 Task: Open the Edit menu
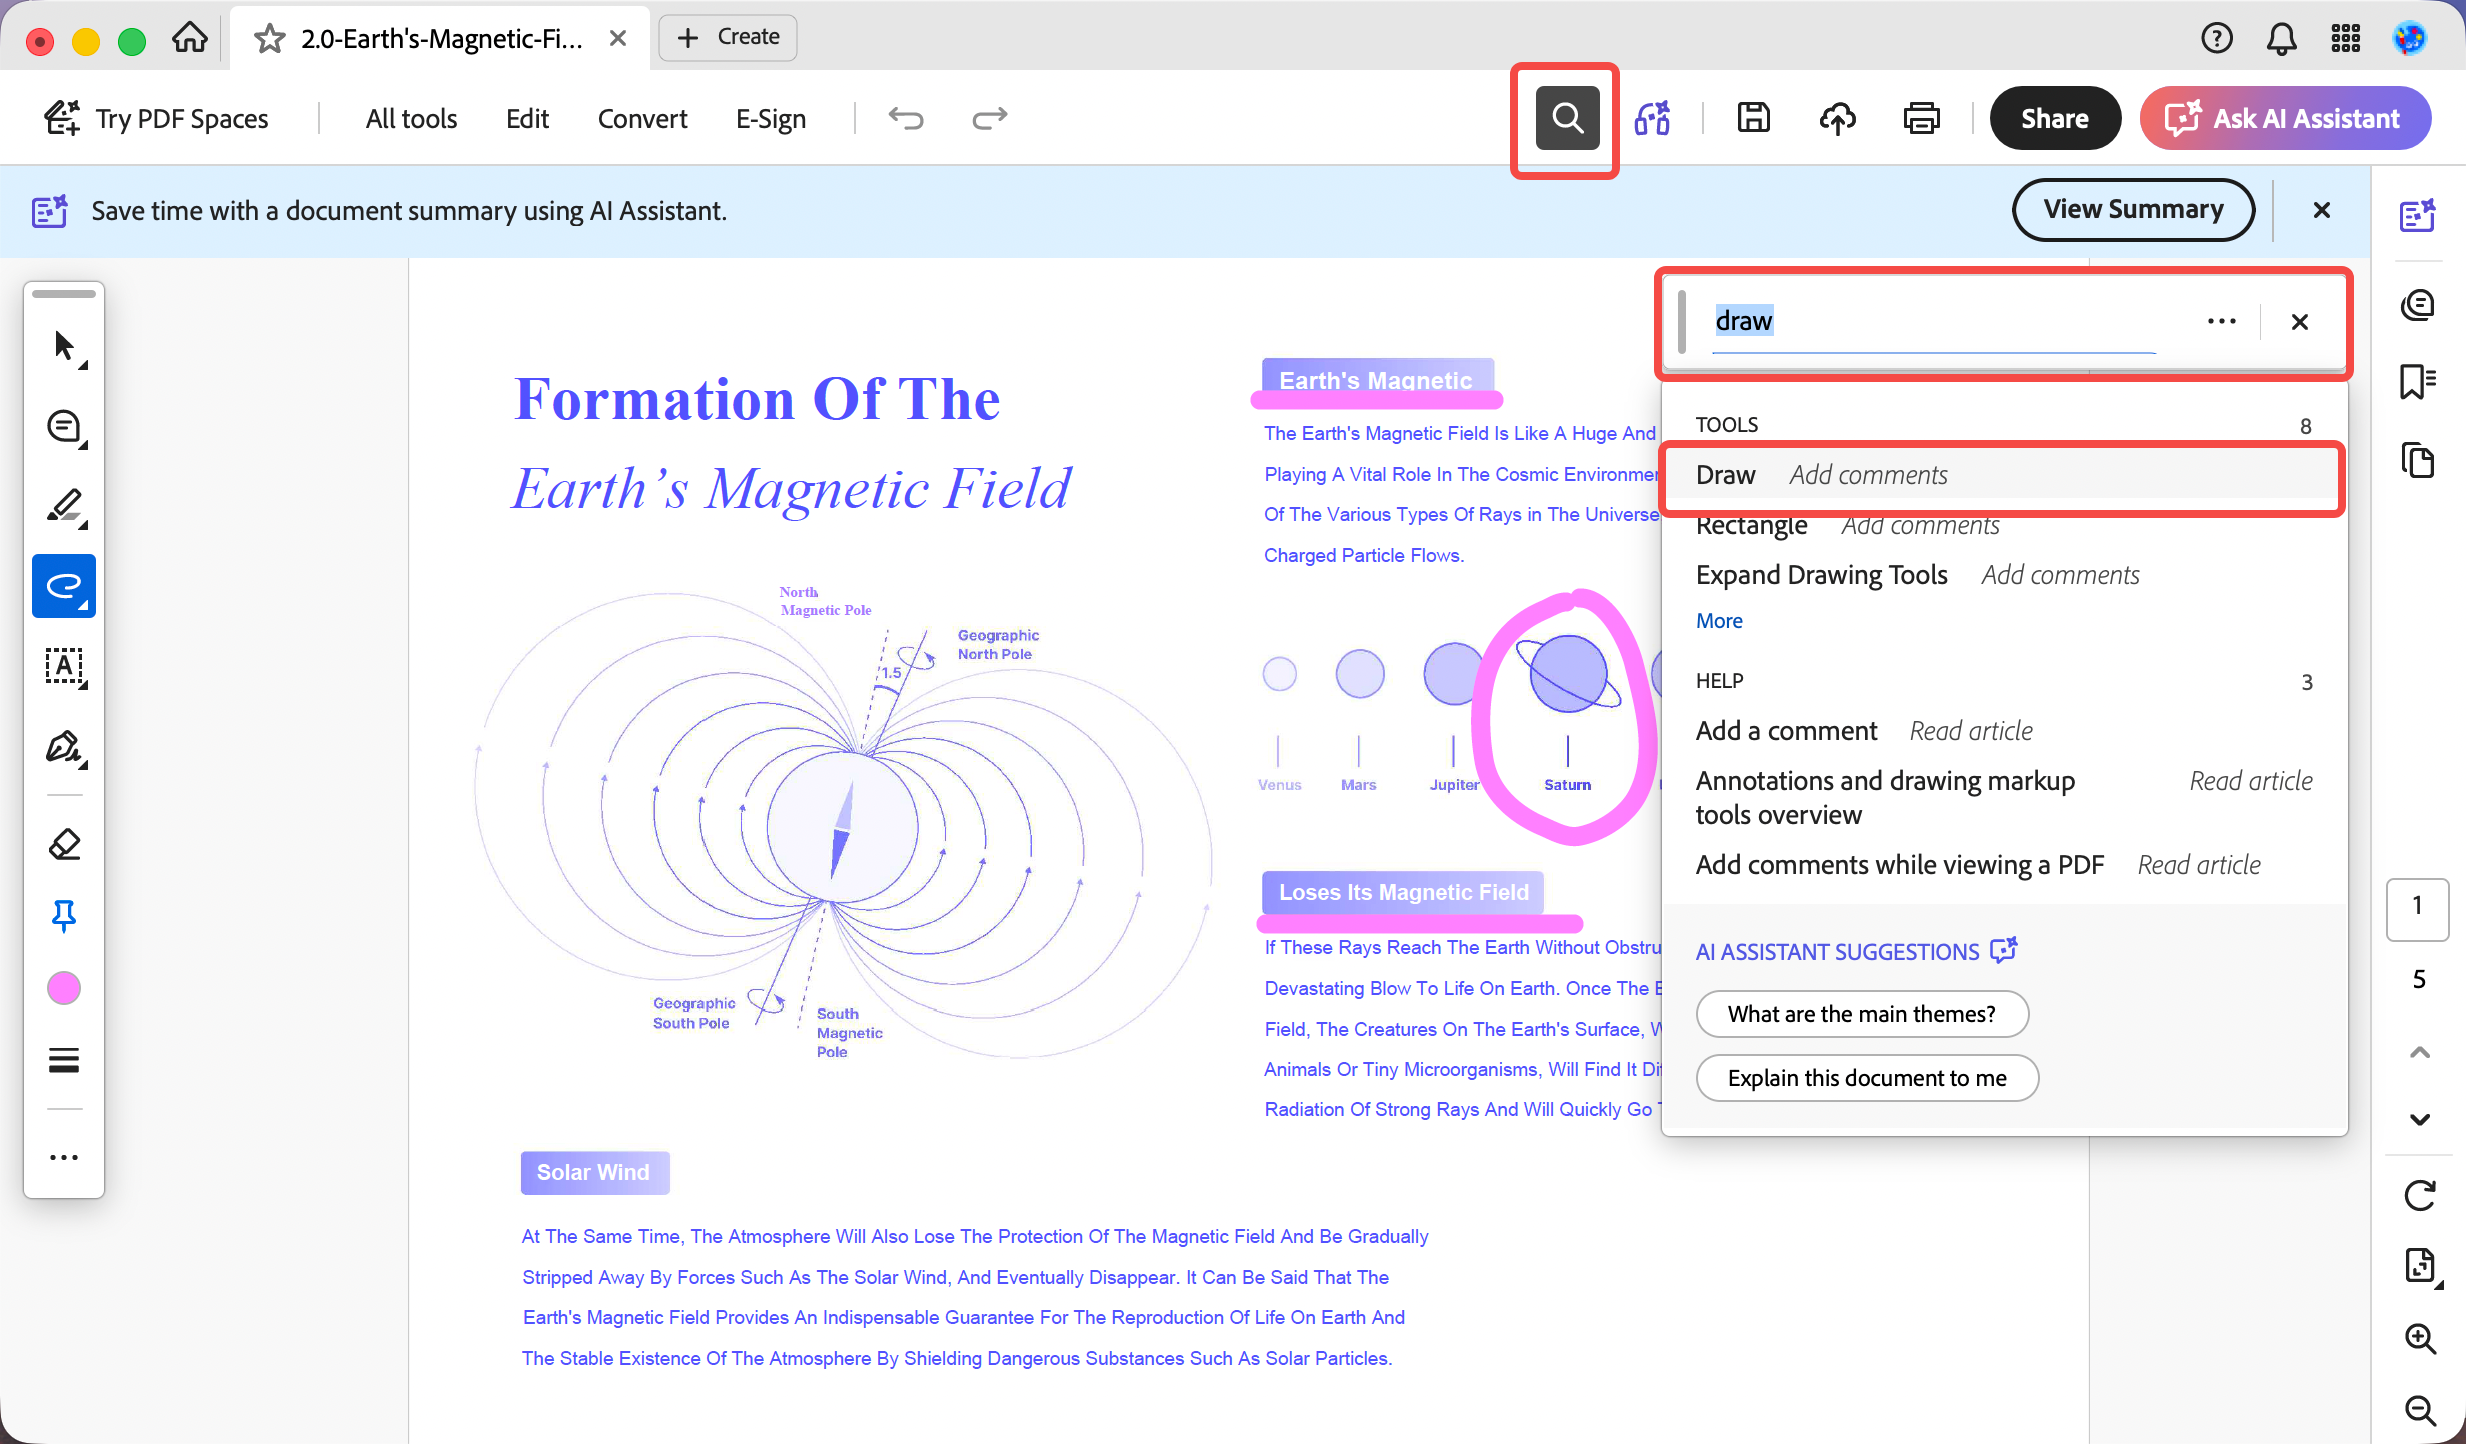tap(527, 118)
